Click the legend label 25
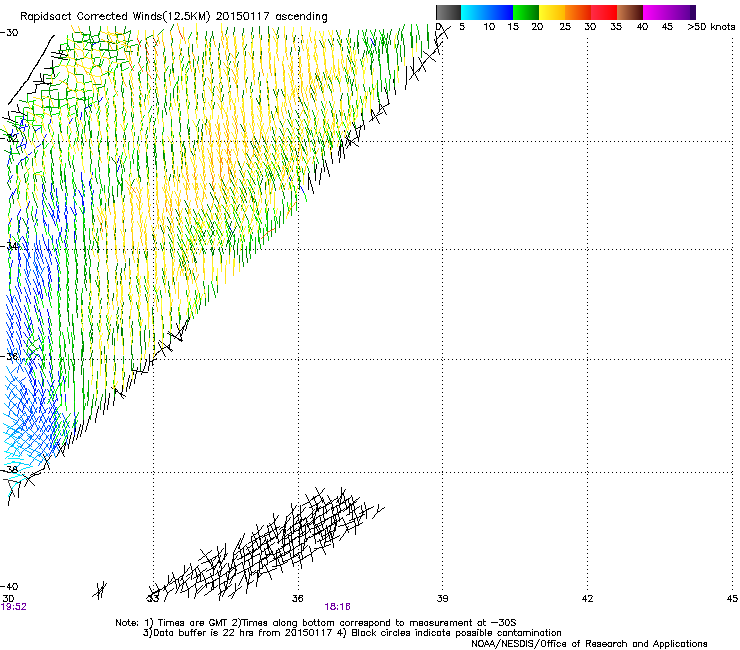 tap(565, 27)
